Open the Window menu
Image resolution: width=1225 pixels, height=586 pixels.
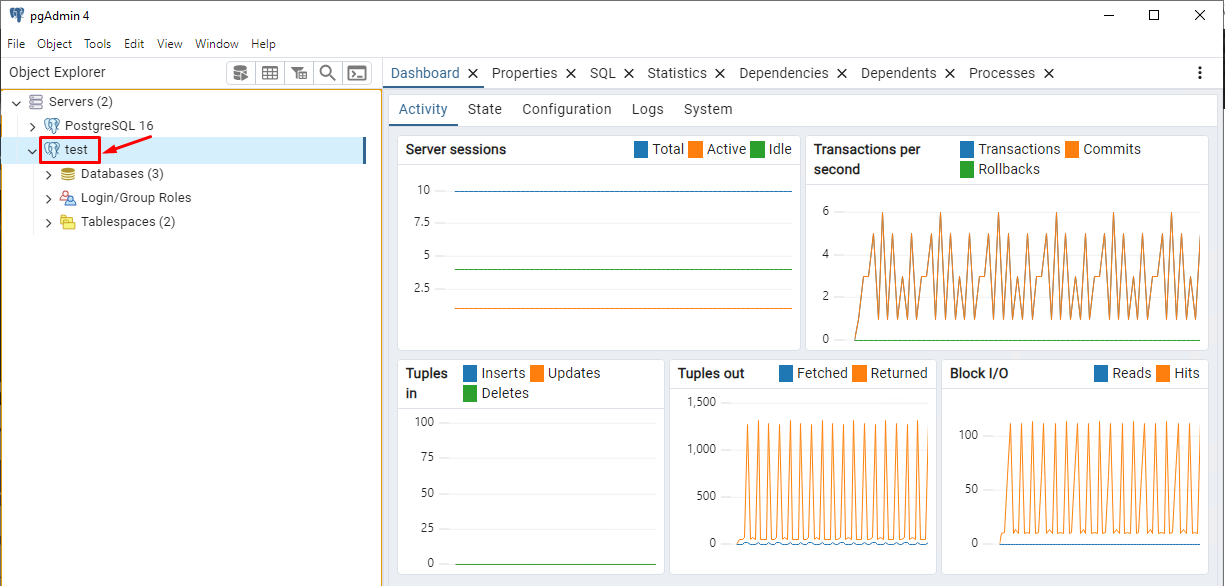pos(217,44)
